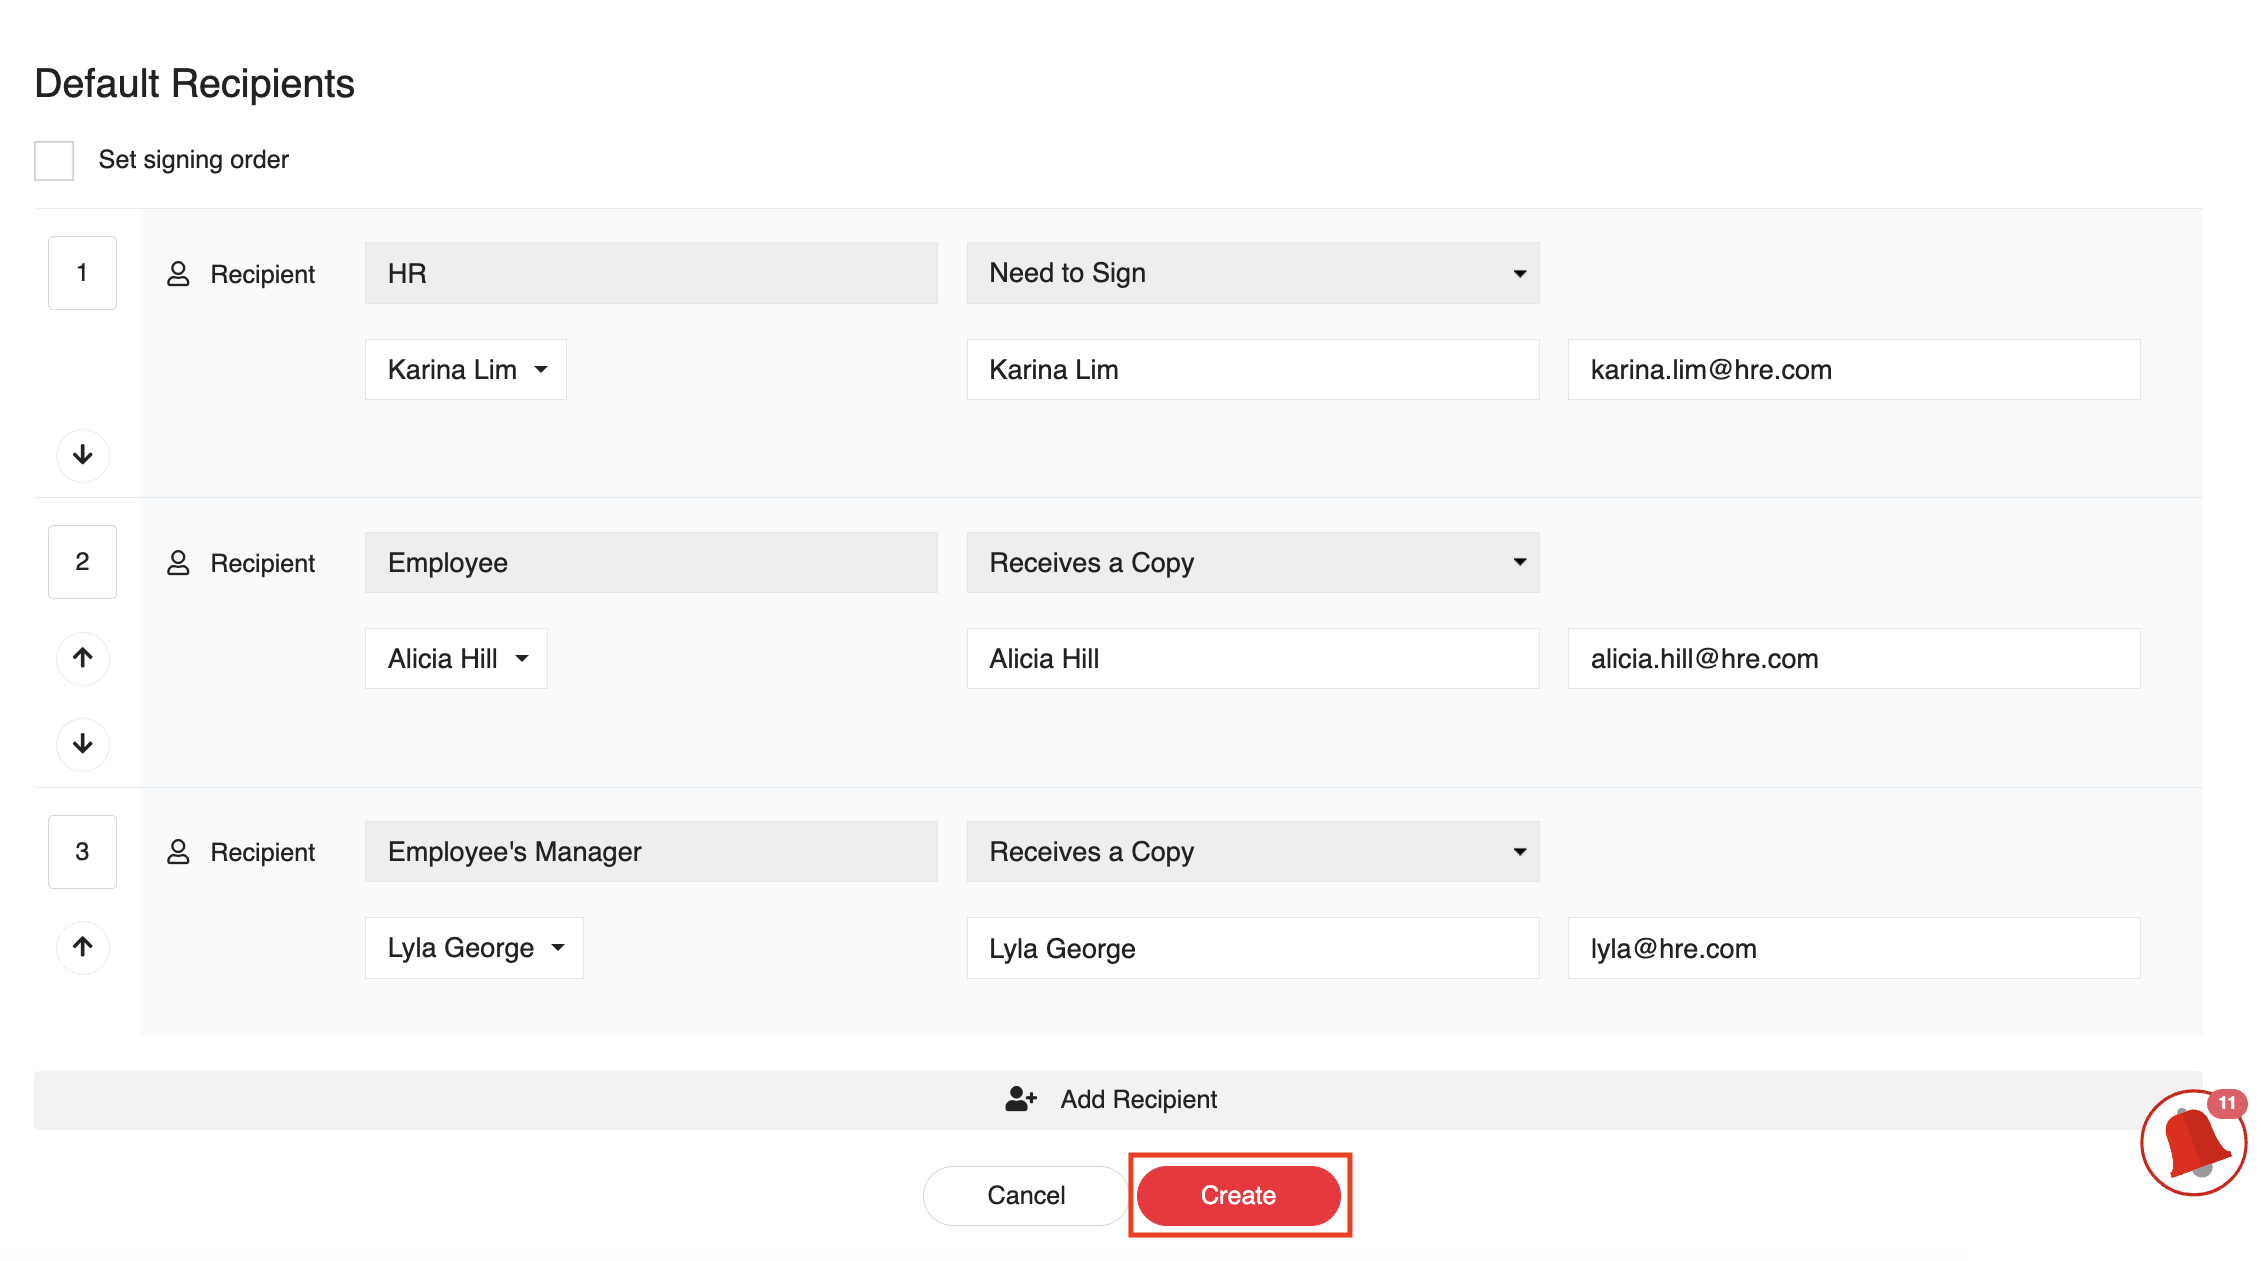Enable the Set signing order checkbox

tap(54, 160)
